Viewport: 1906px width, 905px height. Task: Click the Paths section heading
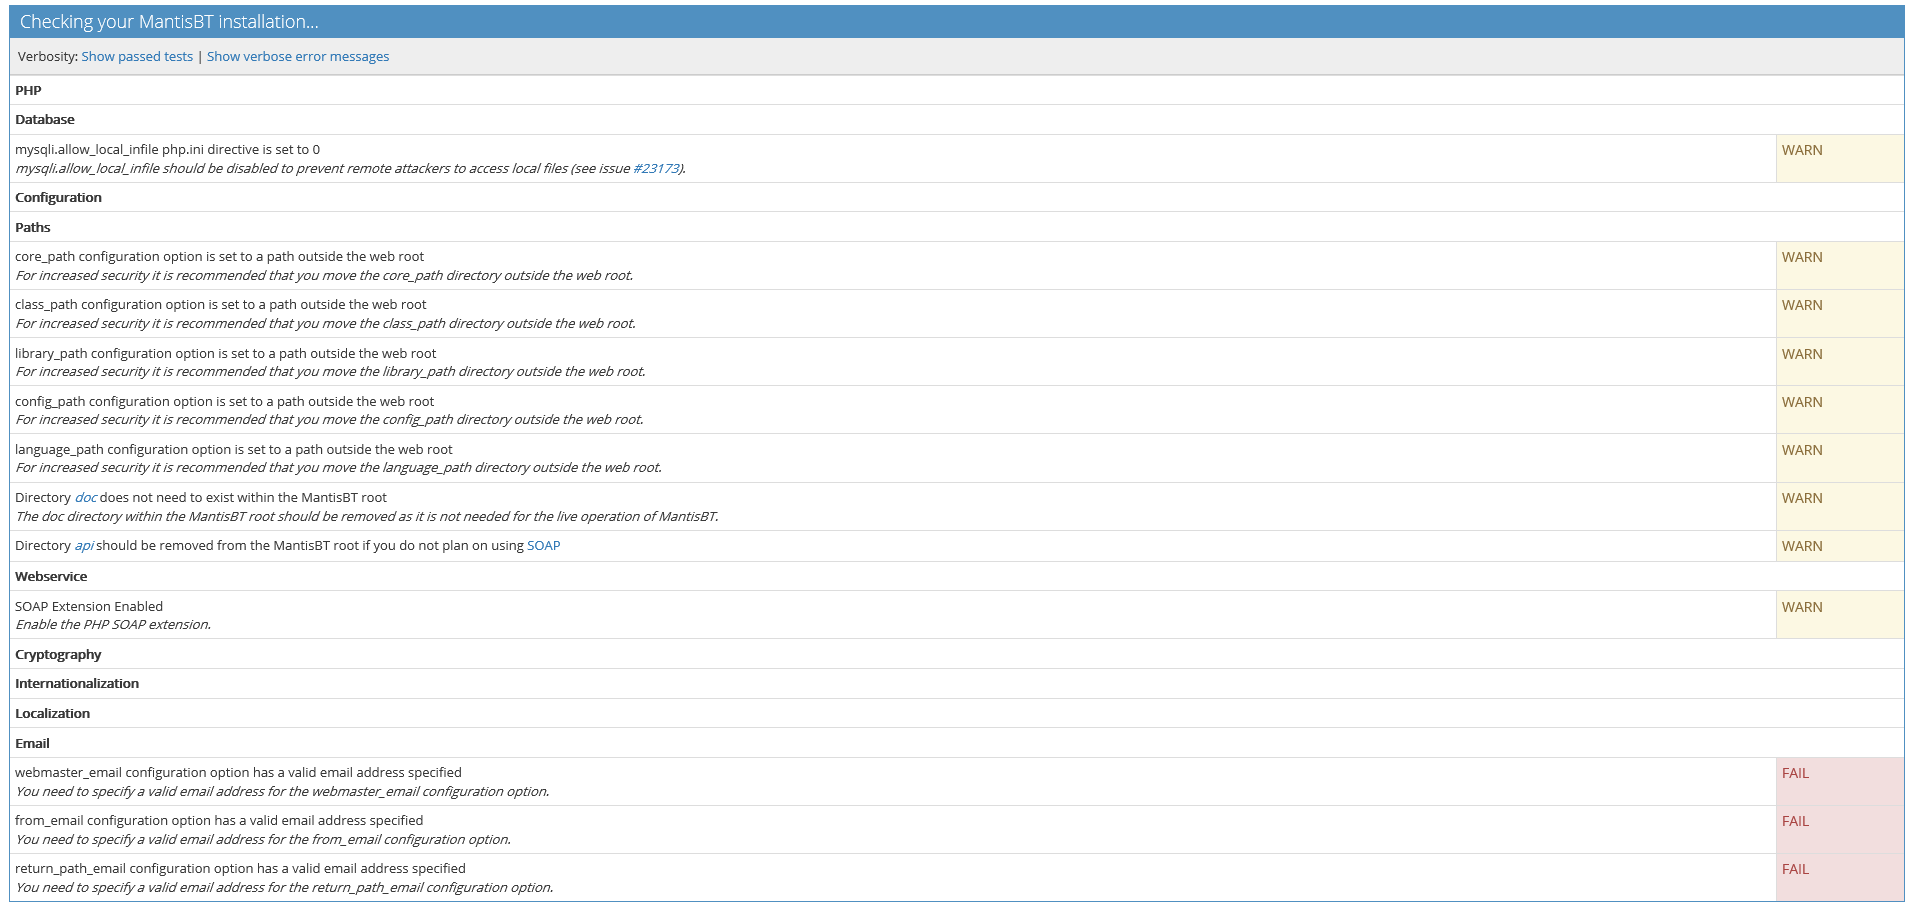pyautogui.click(x=33, y=228)
